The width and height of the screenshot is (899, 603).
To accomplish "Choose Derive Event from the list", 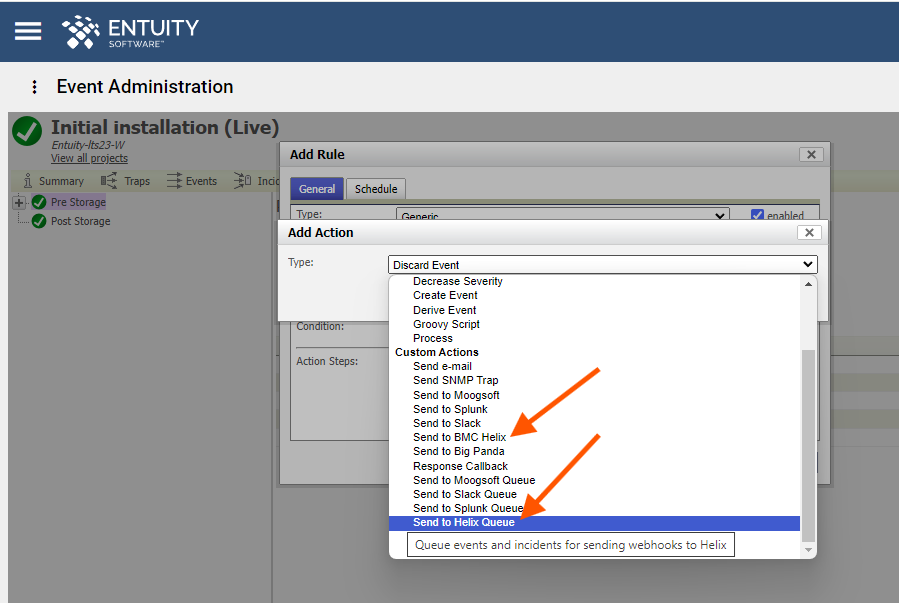I will point(444,310).
